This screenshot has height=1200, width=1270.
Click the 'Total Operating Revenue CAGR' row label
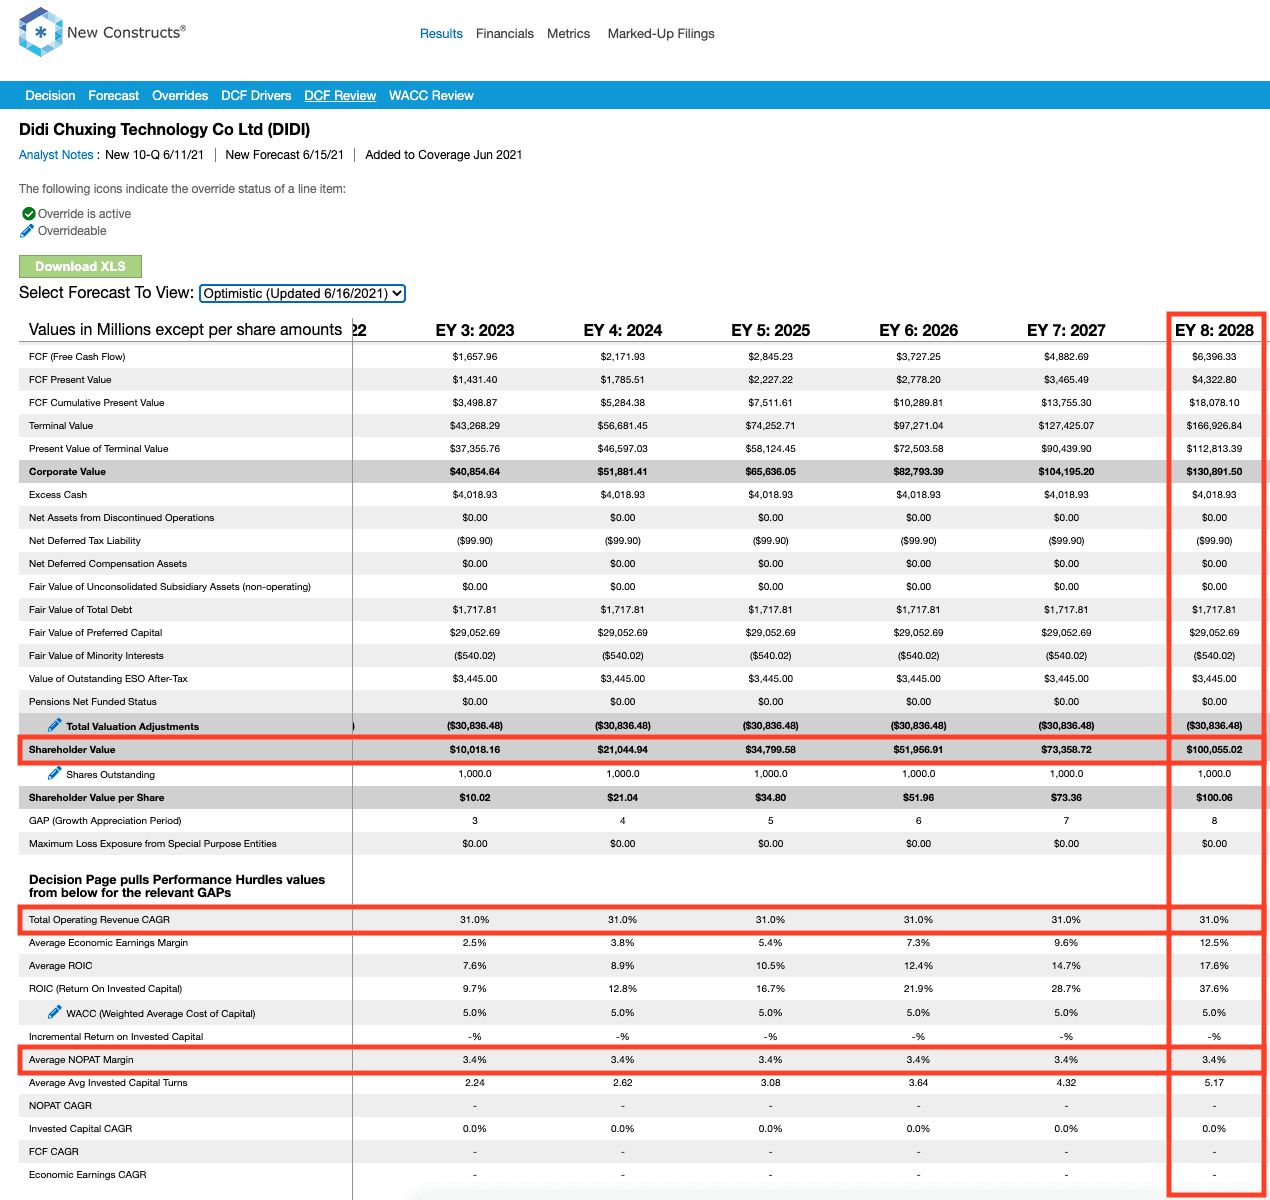pyautogui.click(x=99, y=920)
